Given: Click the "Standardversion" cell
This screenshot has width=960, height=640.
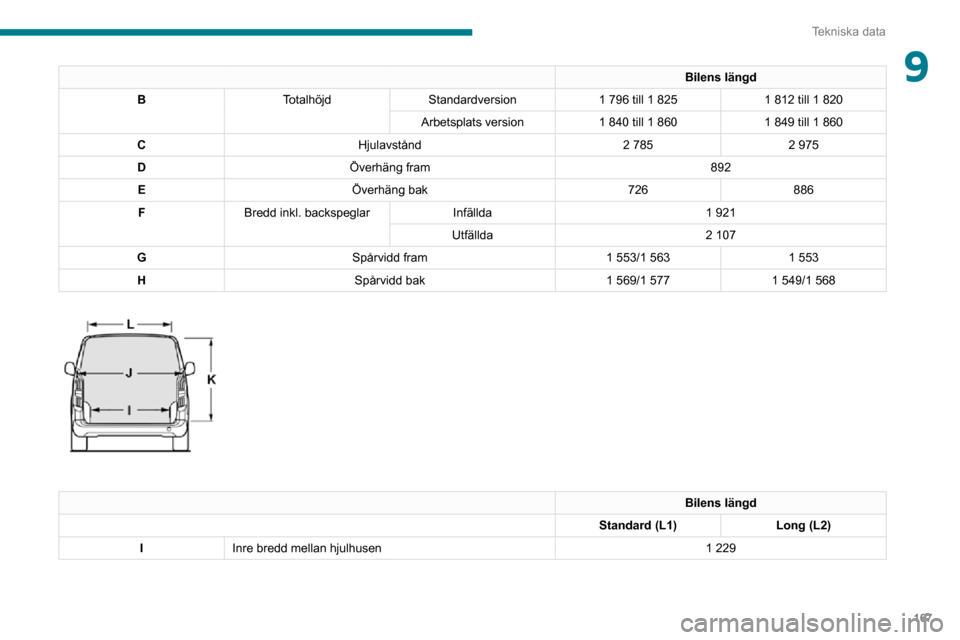Looking at the screenshot, I should [472, 100].
